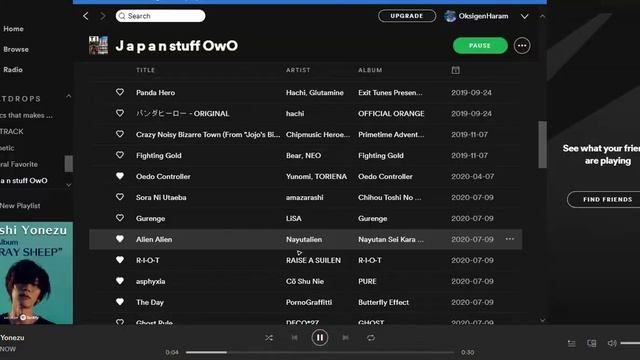Like the song Gurenge
640x360 pixels.
tap(120, 218)
